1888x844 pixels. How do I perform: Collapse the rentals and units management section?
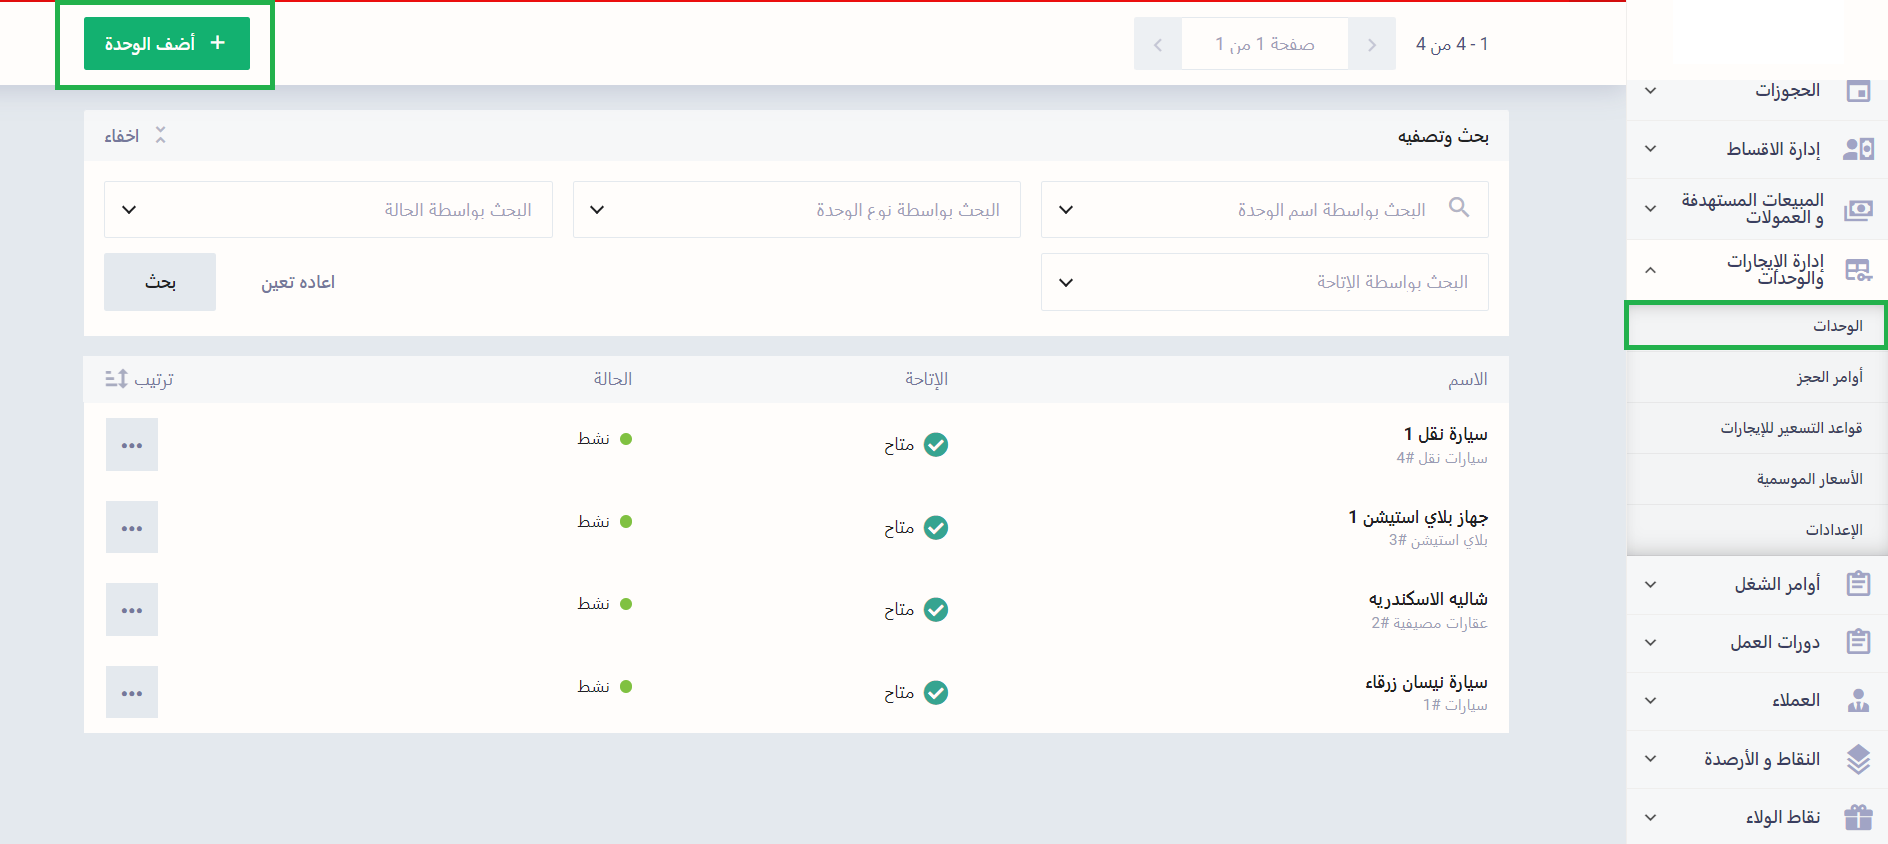[x=1651, y=270]
